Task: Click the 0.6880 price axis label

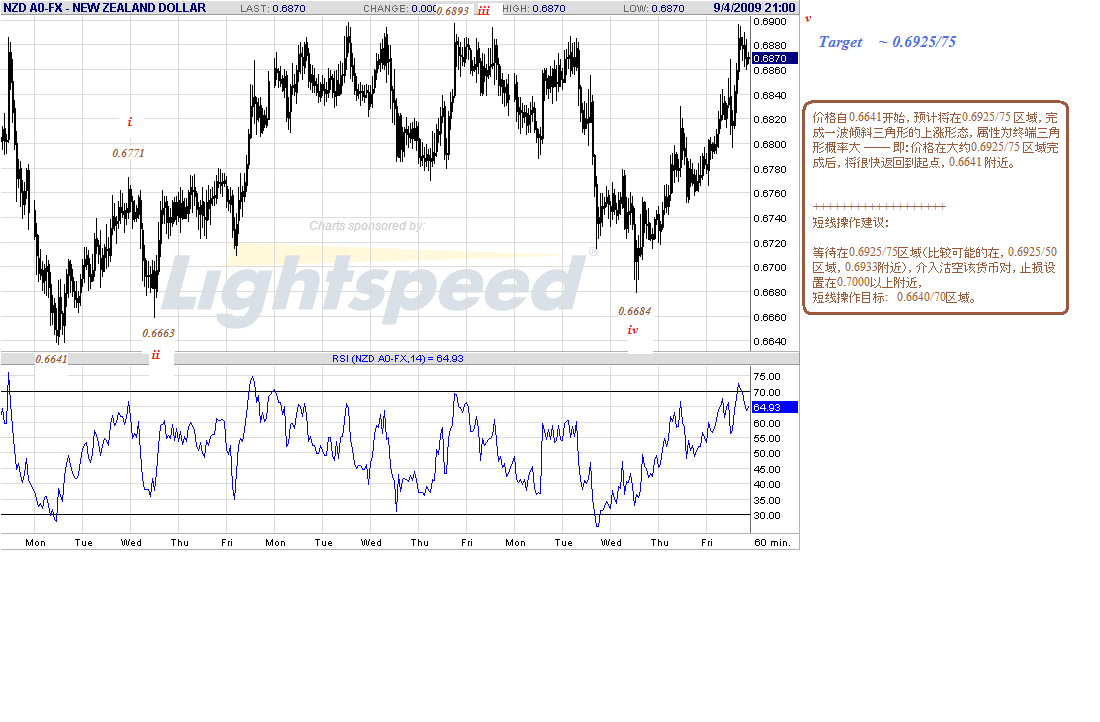Action: (770, 46)
